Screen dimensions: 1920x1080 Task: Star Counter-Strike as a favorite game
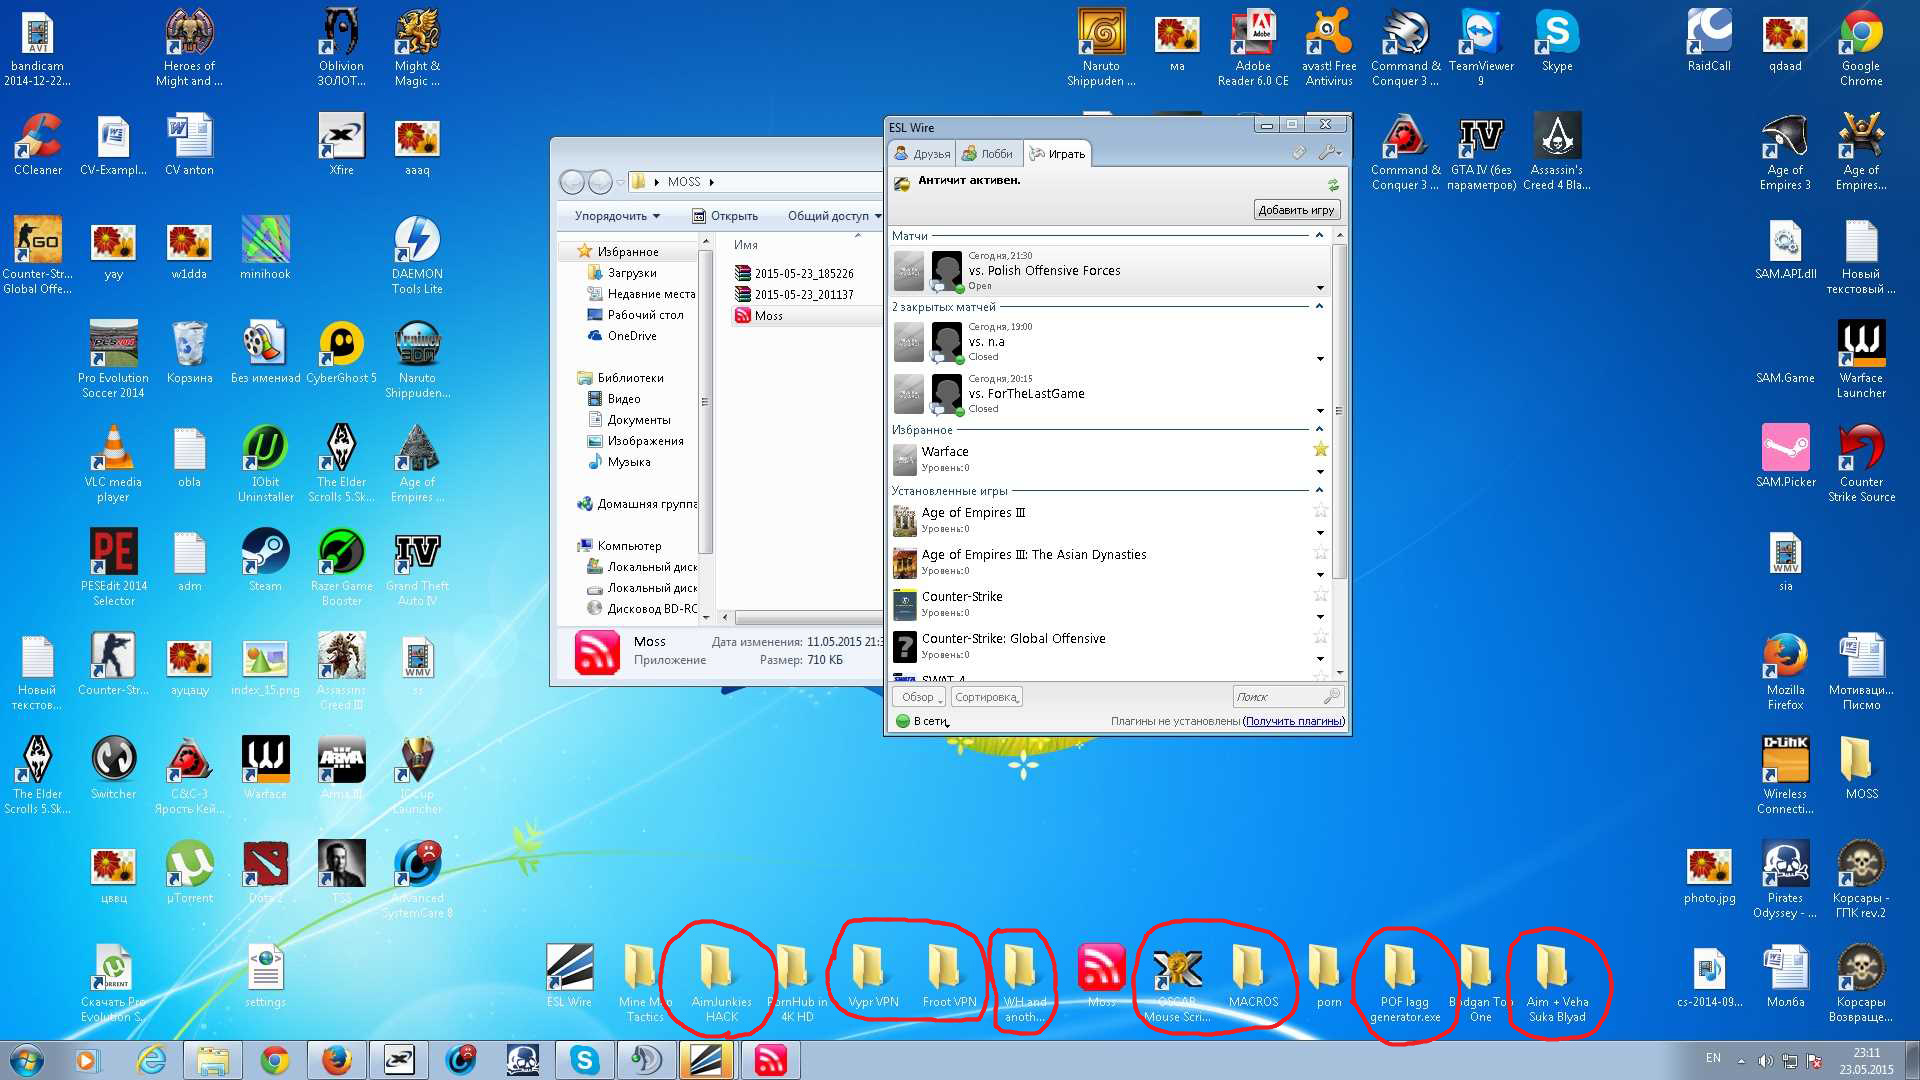click(1320, 595)
